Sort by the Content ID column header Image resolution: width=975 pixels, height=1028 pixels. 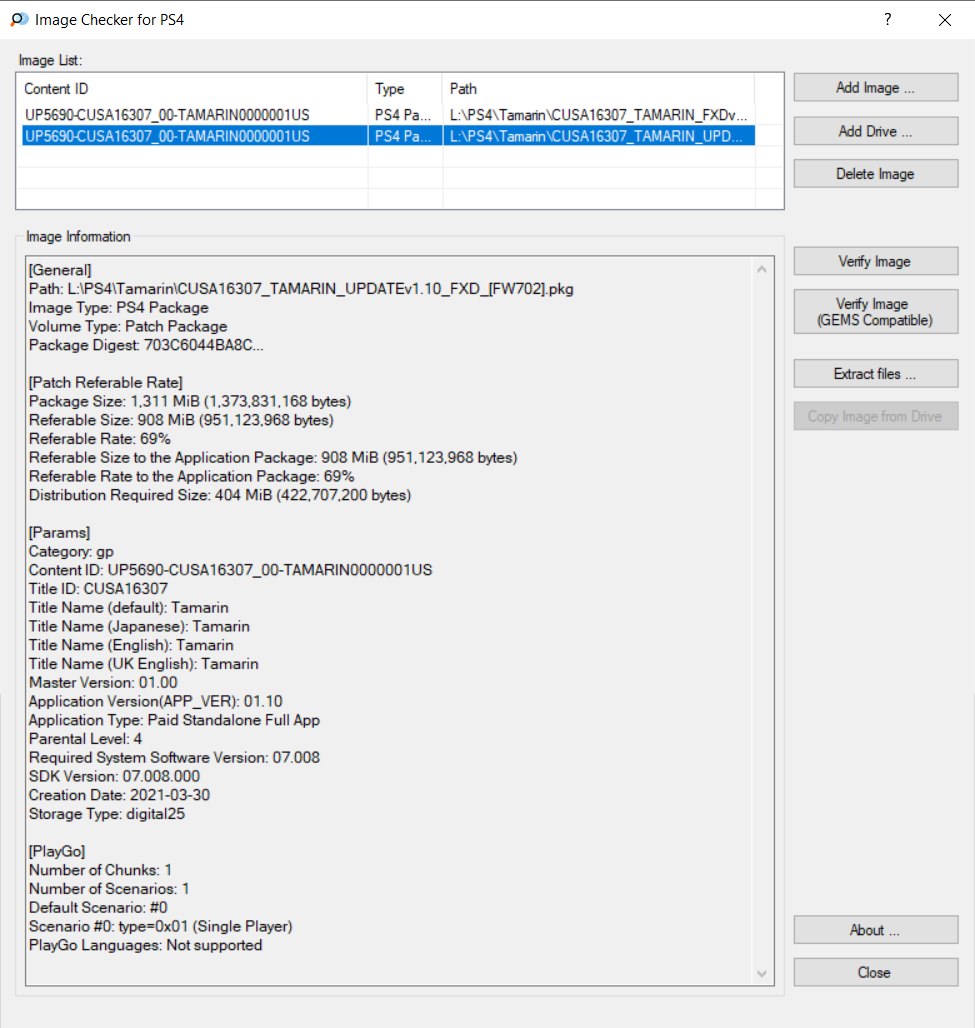tap(194, 89)
